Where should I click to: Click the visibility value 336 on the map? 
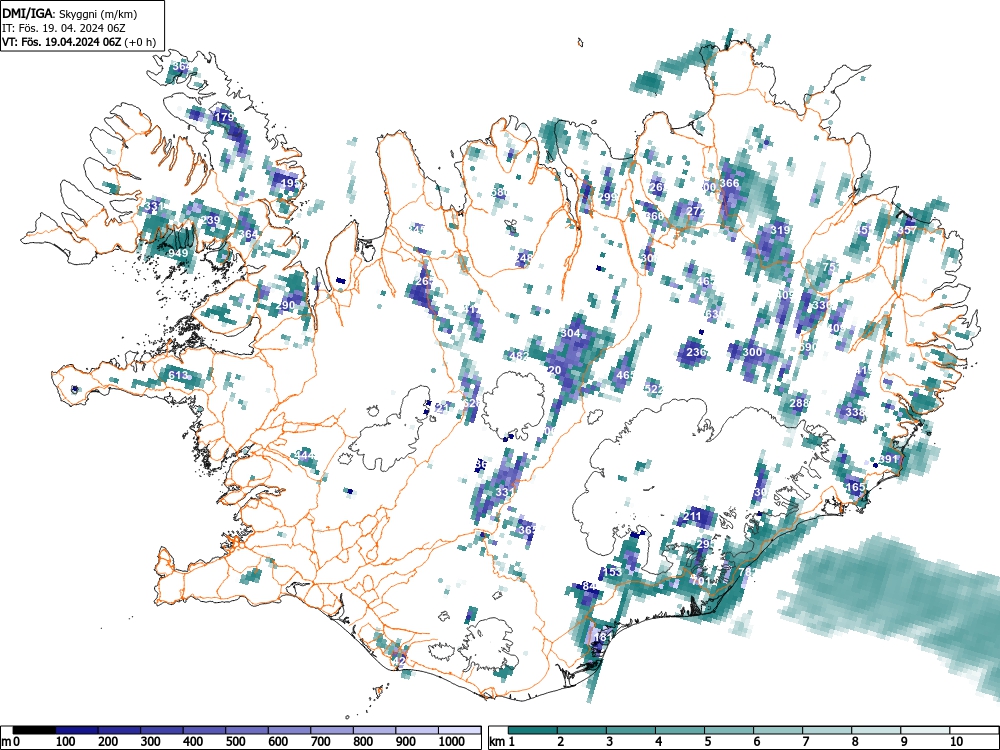[821, 305]
